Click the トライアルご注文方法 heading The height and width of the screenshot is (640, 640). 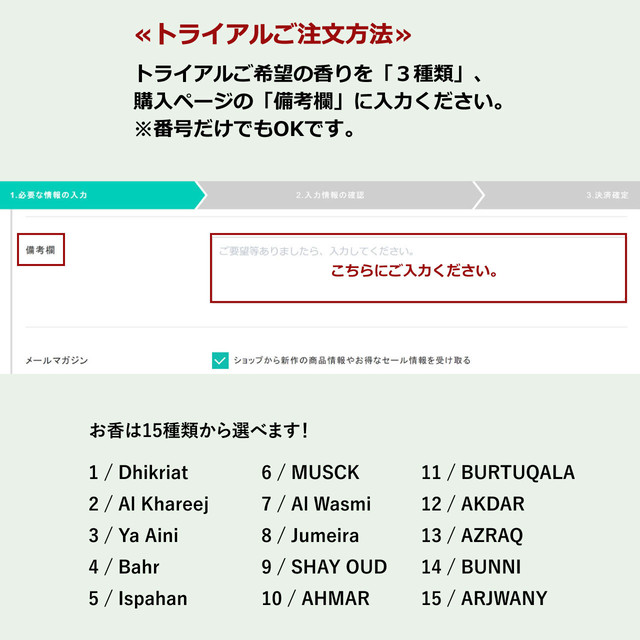pos(273,34)
